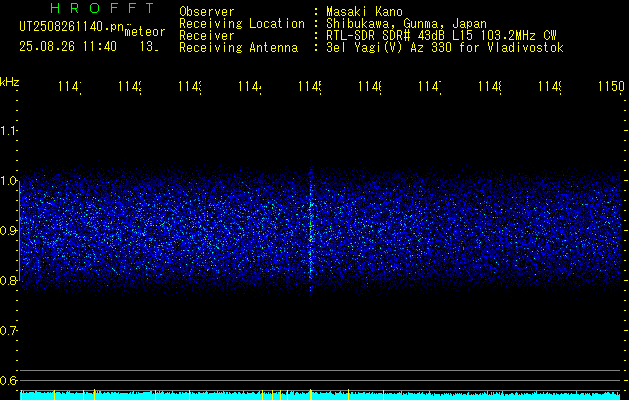
Task: Click the 0.7 kHz frequency label
Action: point(8,330)
